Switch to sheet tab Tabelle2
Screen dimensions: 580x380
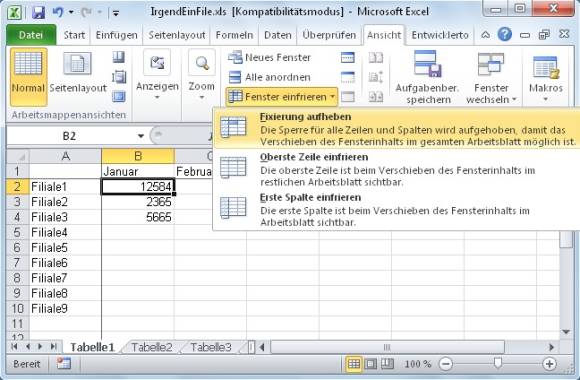point(152,347)
